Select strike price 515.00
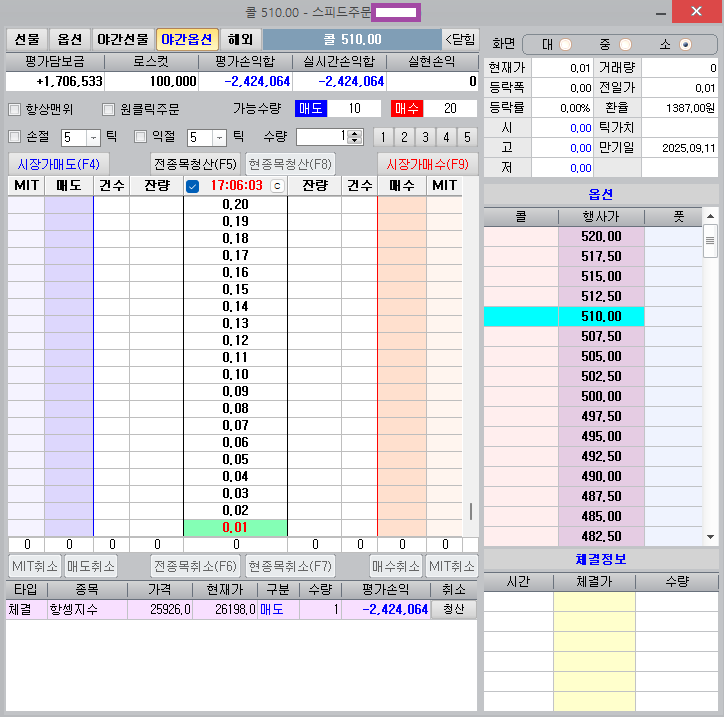724x717 pixels. 601,276
